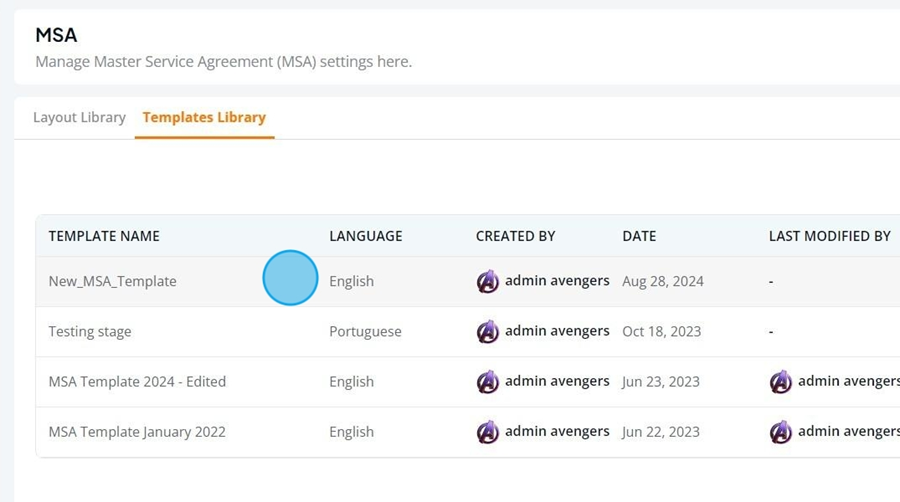Click the avatar icon in New_MSA_Template row

pos(488,281)
